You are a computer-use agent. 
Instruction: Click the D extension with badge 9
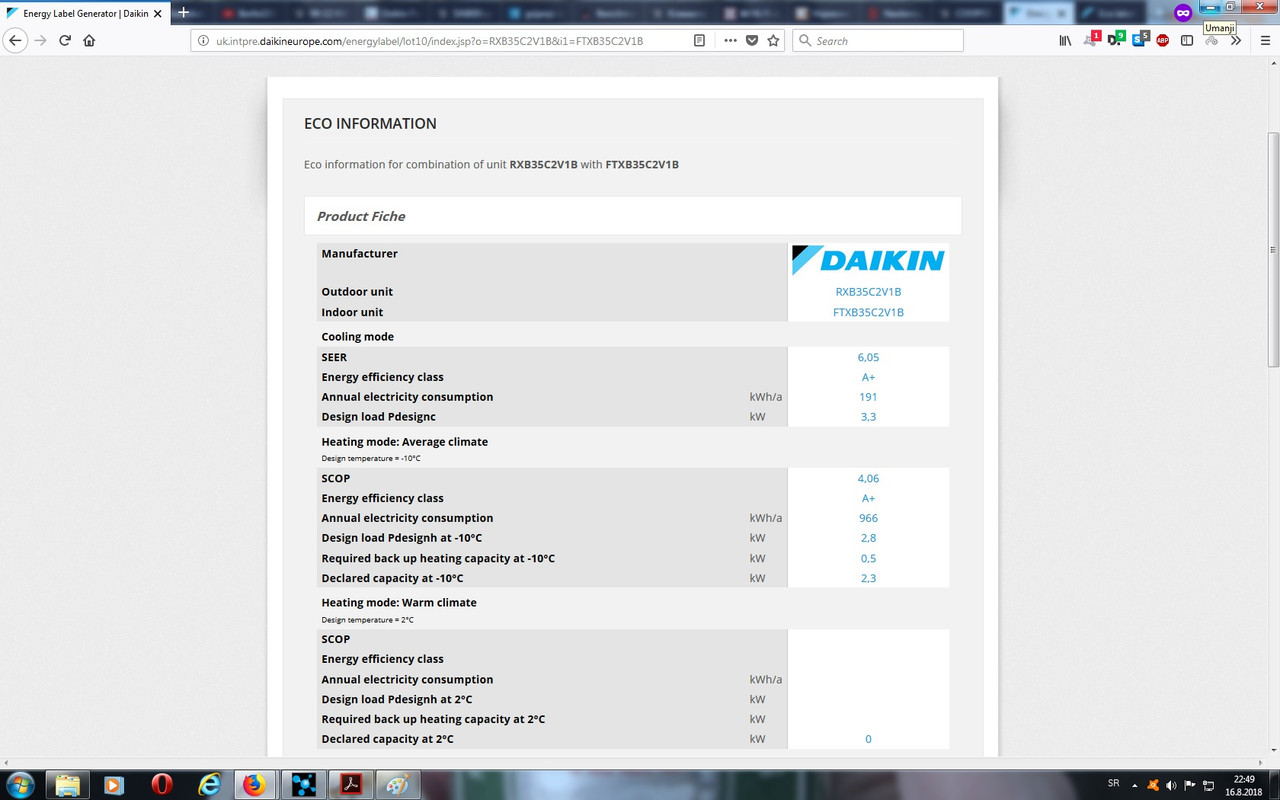pos(1115,40)
